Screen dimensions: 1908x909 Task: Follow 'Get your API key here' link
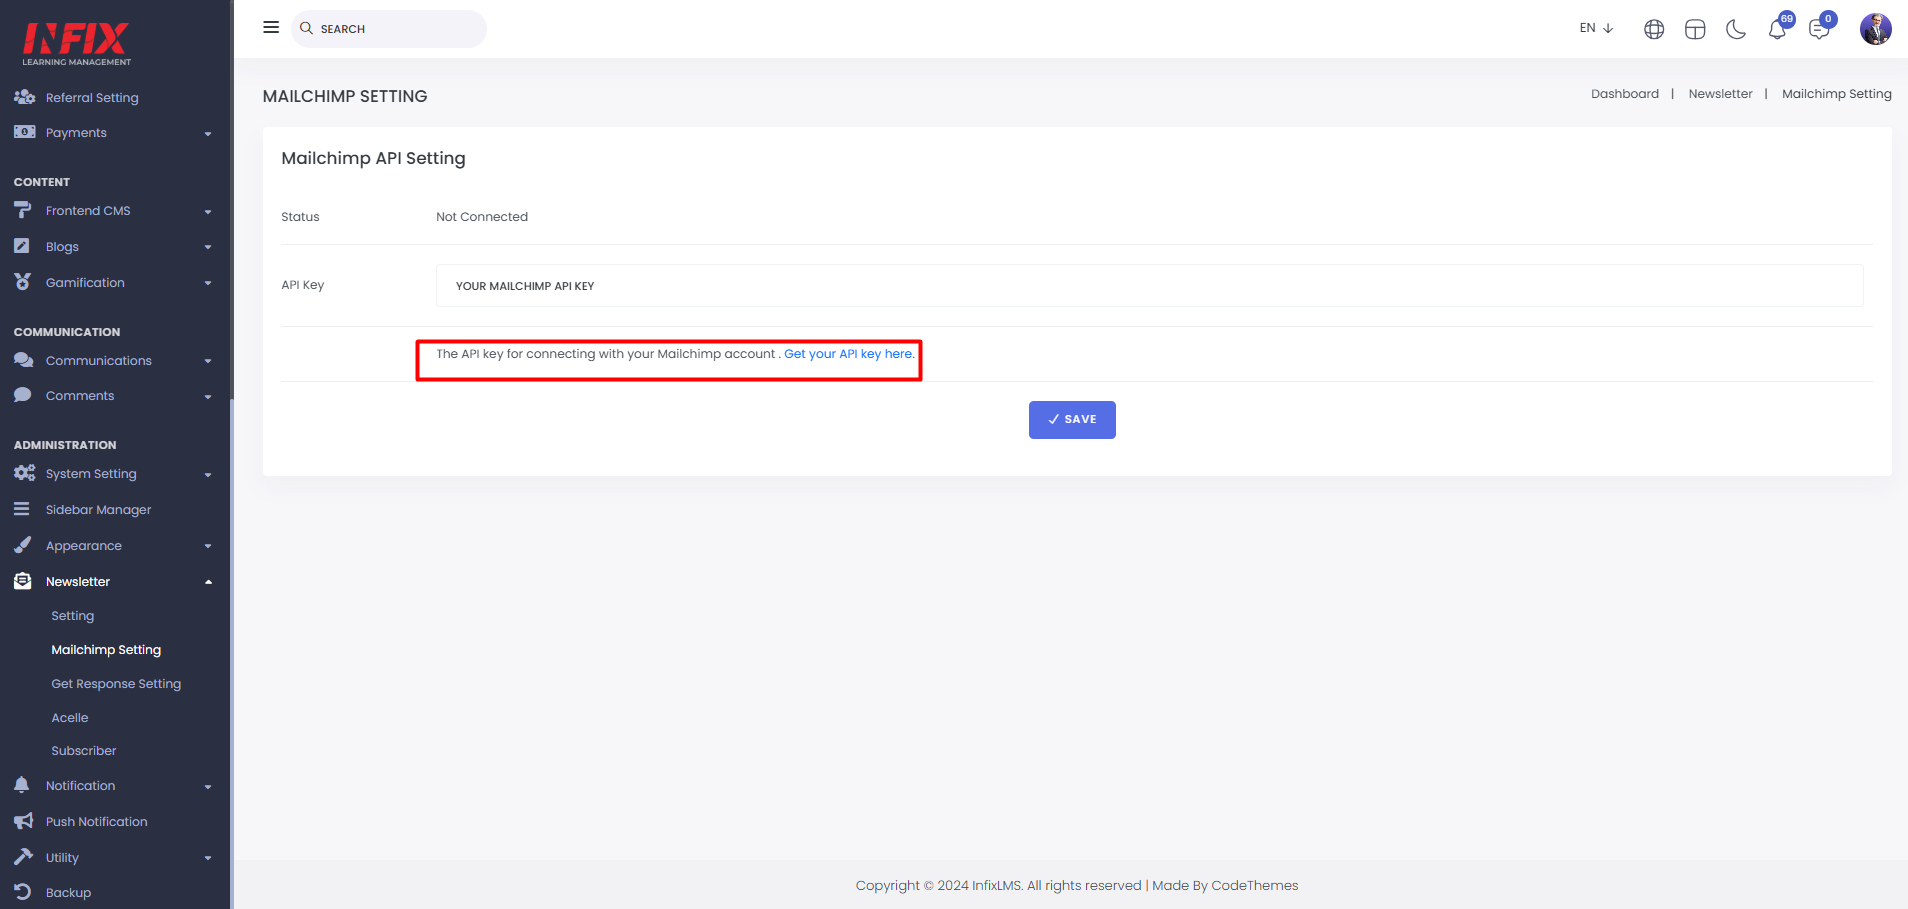(849, 354)
